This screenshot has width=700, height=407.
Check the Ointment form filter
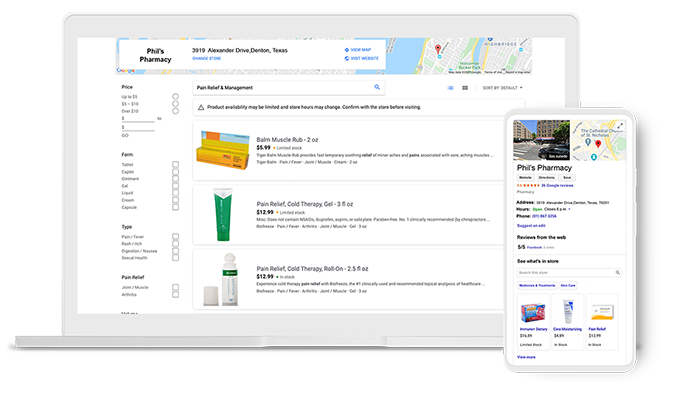[x=175, y=179]
